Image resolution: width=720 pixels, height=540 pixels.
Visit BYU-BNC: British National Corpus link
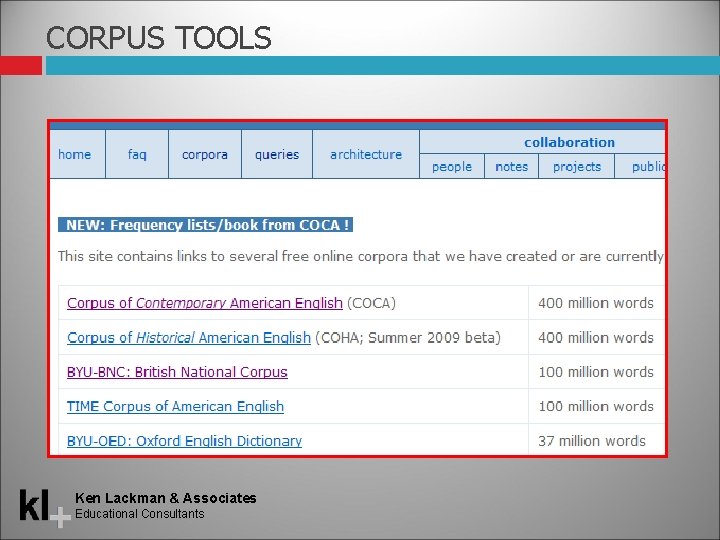tap(177, 372)
